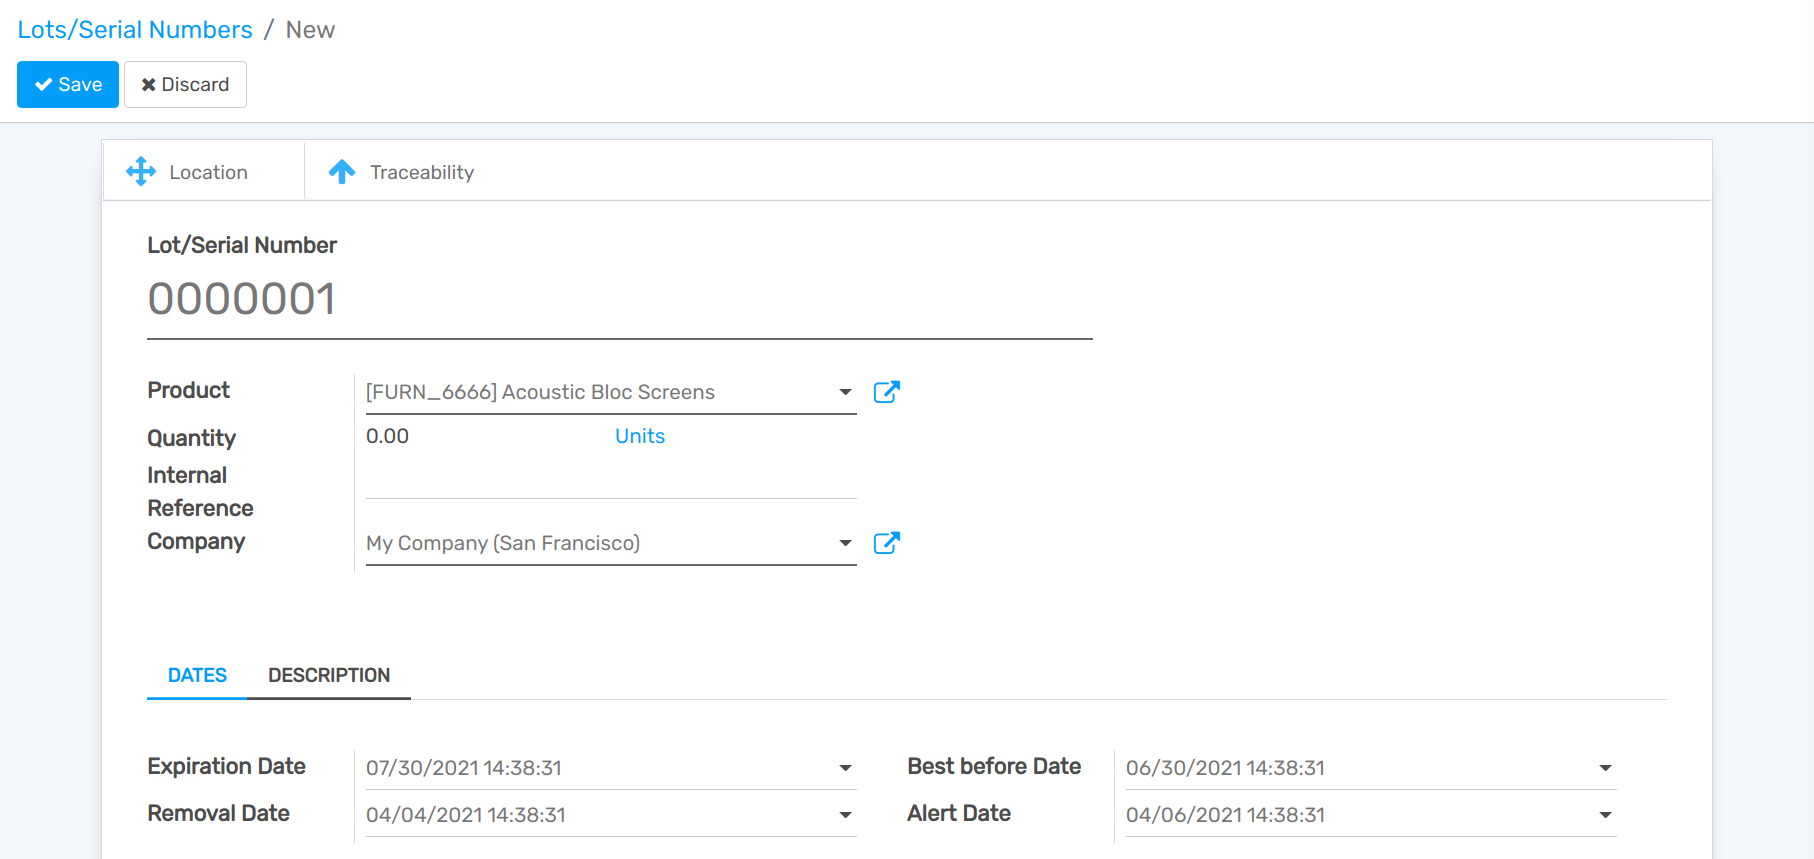Click the Internal Reference input field
The image size is (1814, 859).
610,484
